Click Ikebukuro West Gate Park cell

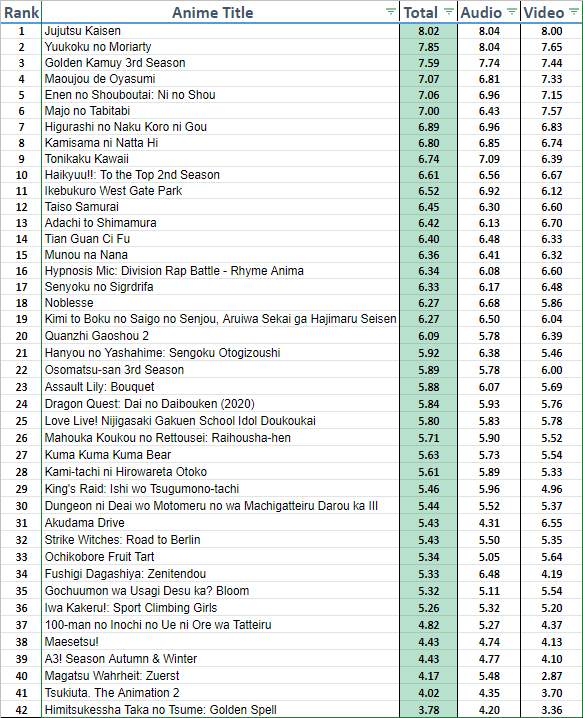point(220,191)
